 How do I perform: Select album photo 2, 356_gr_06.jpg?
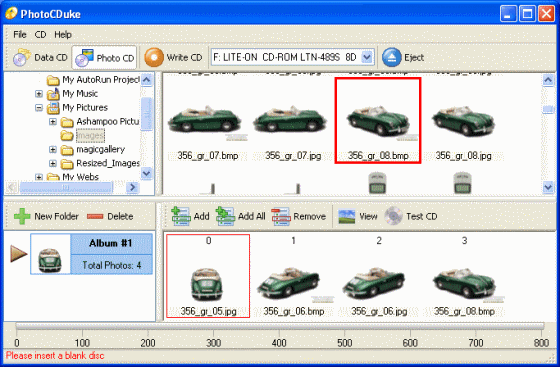pos(379,276)
